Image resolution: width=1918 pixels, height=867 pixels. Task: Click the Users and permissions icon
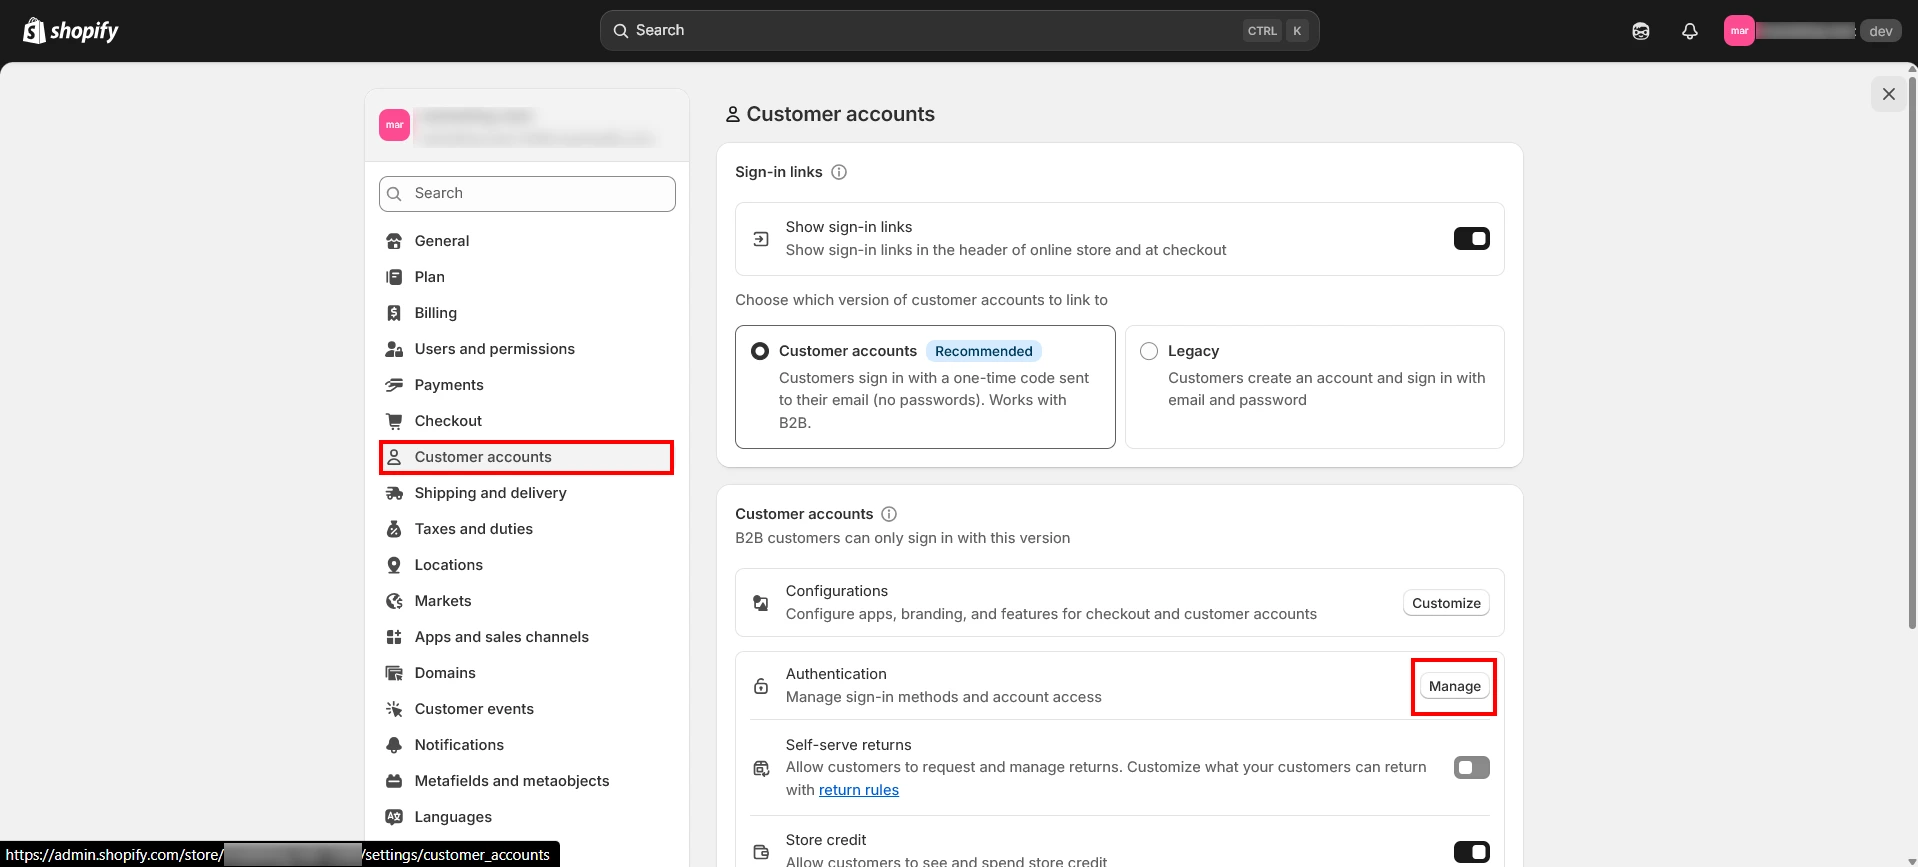(394, 349)
